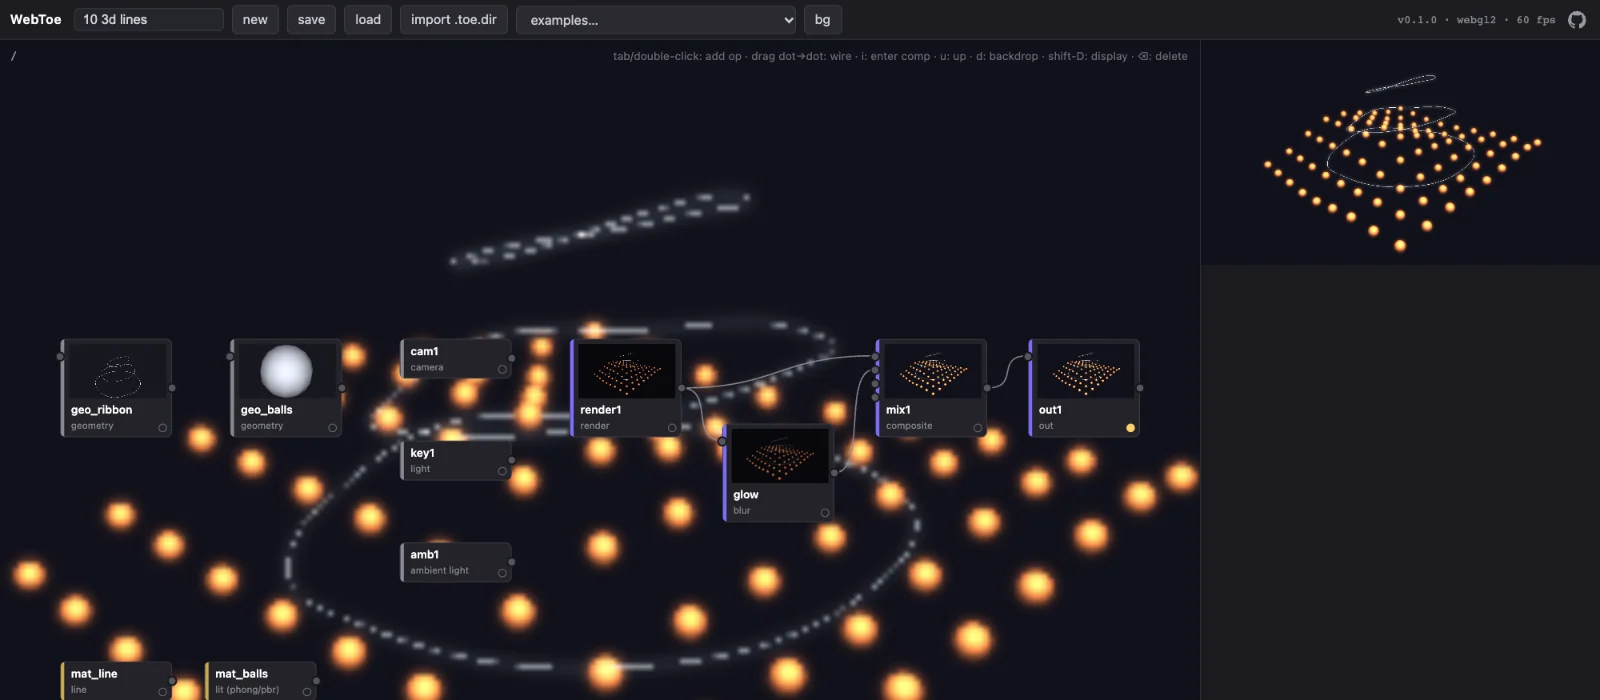This screenshot has height=700, width=1600.
Task: Open the examples dropdown
Action: point(656,20)
